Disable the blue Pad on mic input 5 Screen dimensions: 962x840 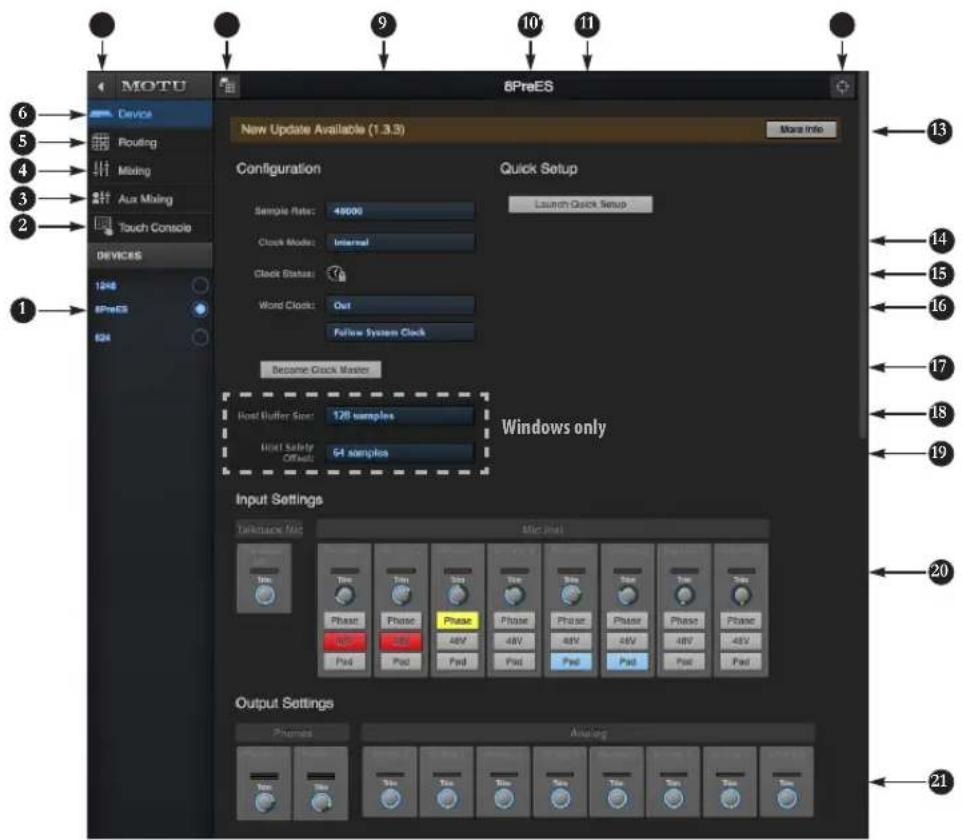(x=571, y=662)
